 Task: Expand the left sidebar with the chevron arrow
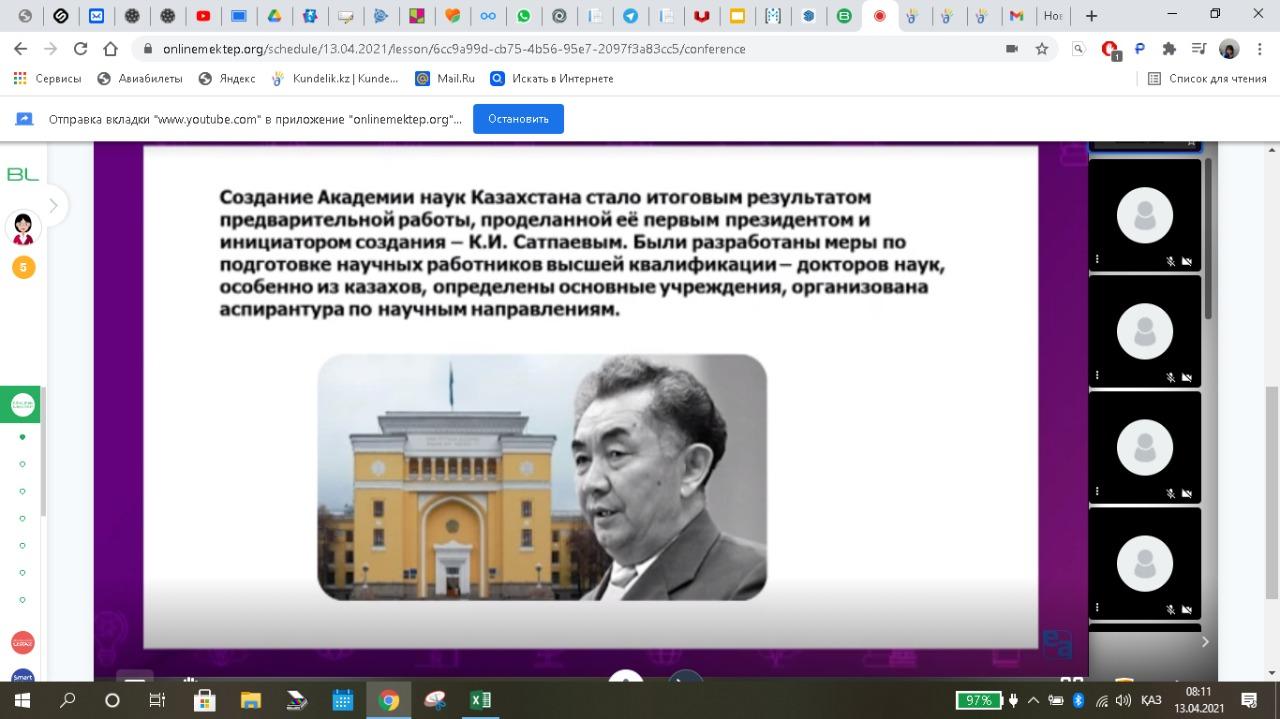(x=53, y=206)
